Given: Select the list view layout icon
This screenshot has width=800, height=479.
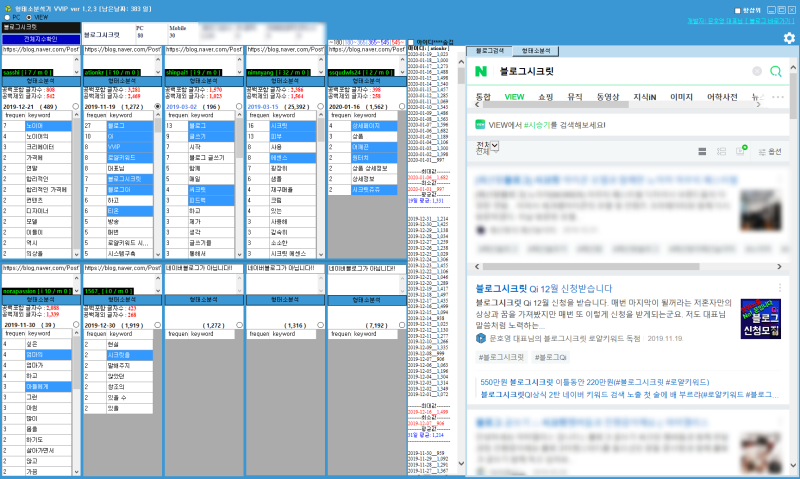Looking at the screenshot, I should point(702,152).
